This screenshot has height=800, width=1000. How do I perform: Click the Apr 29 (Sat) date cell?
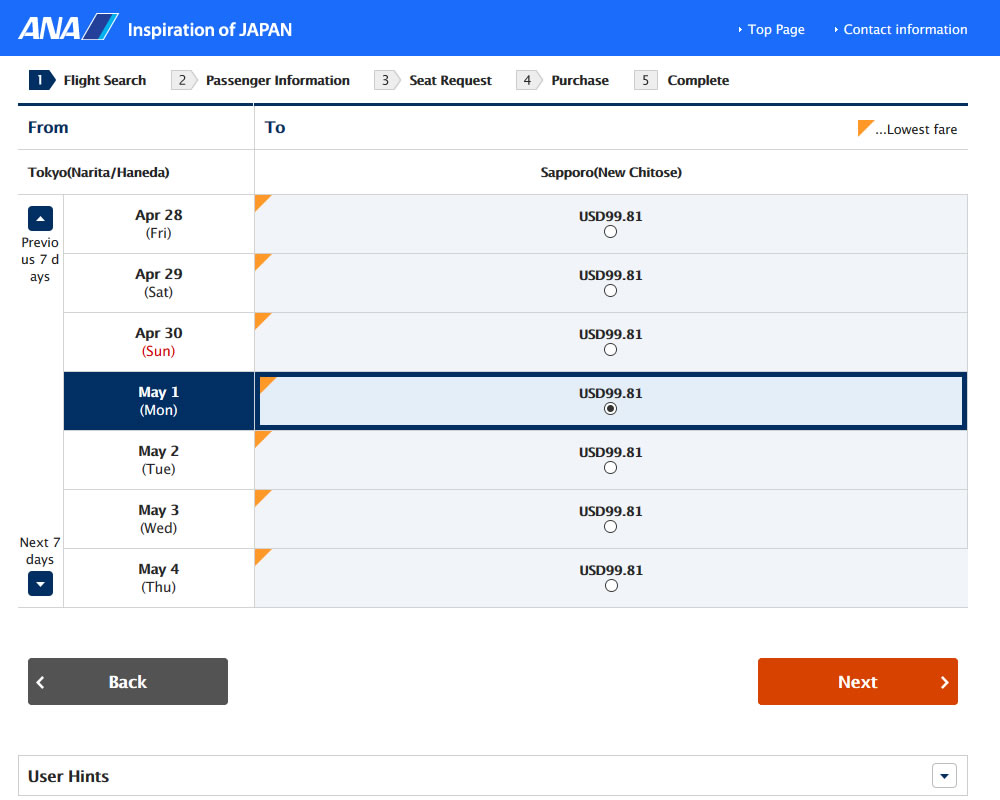tap(158, 283)
